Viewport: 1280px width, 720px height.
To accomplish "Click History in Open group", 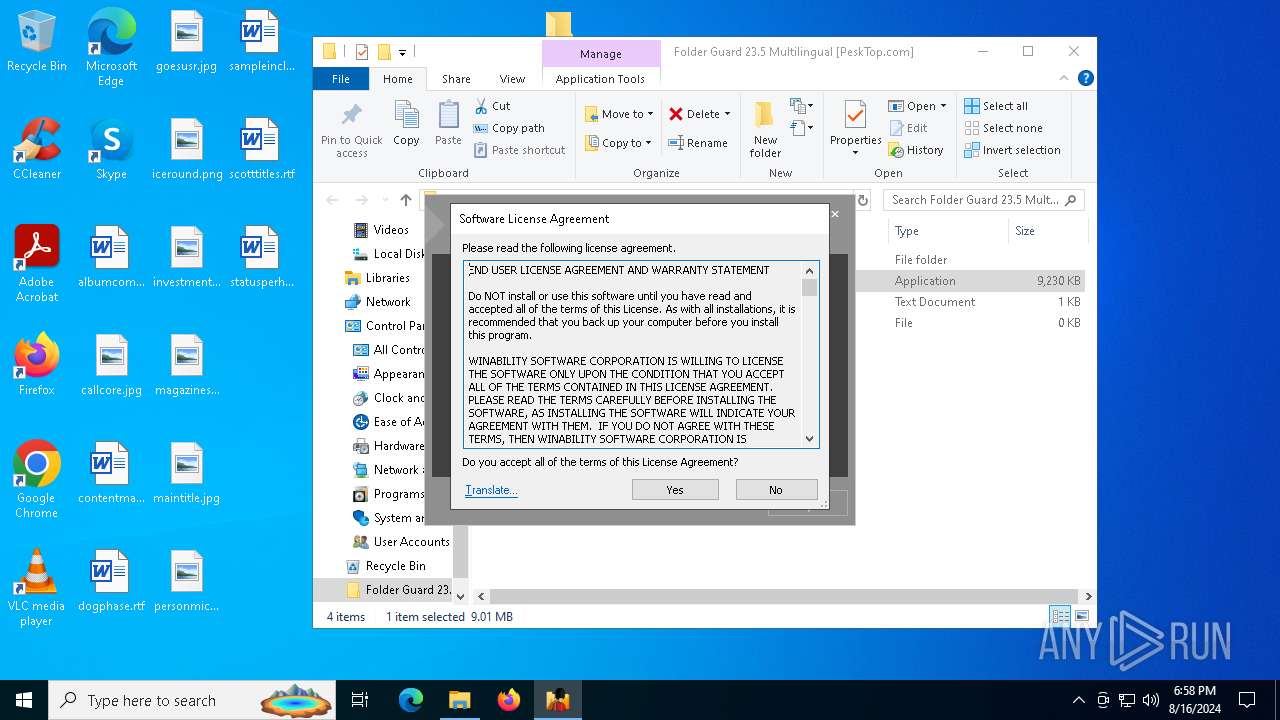I will 916,150.
